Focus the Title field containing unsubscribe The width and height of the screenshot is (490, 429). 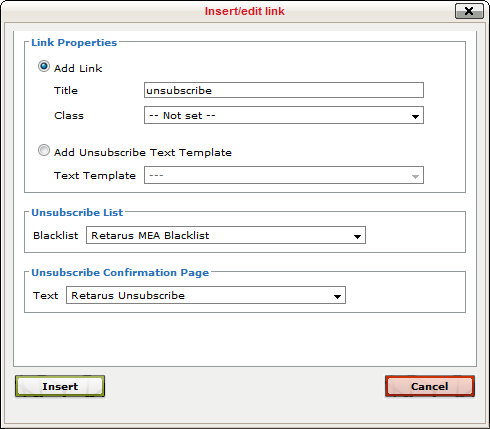click(284, 90)
